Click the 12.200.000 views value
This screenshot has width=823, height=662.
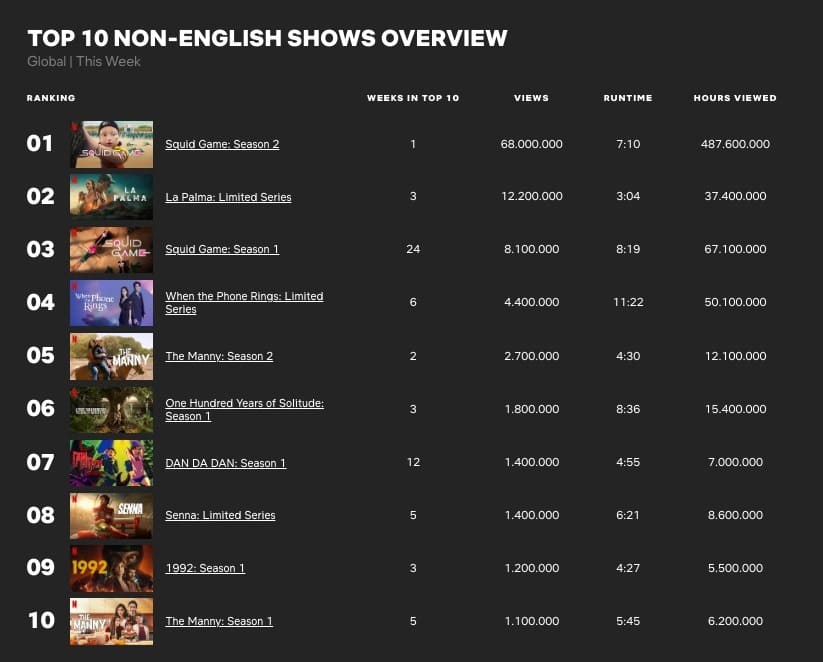pos(532,196)
